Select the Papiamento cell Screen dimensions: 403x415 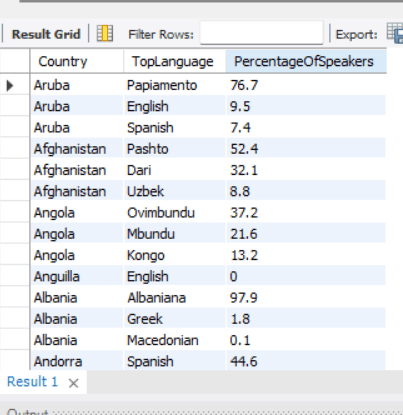coord(175,85)
